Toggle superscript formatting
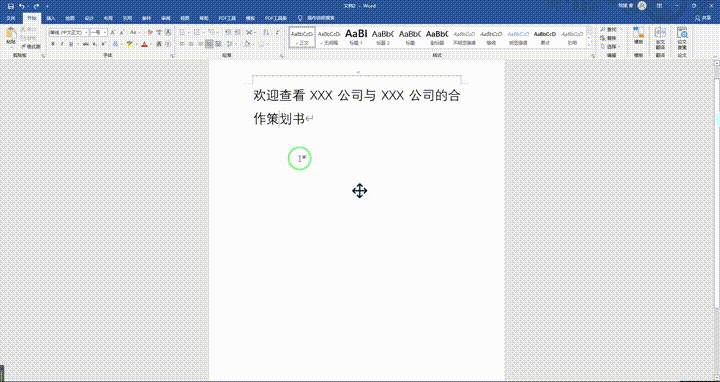The image size is (720, 382). (103, 44)
